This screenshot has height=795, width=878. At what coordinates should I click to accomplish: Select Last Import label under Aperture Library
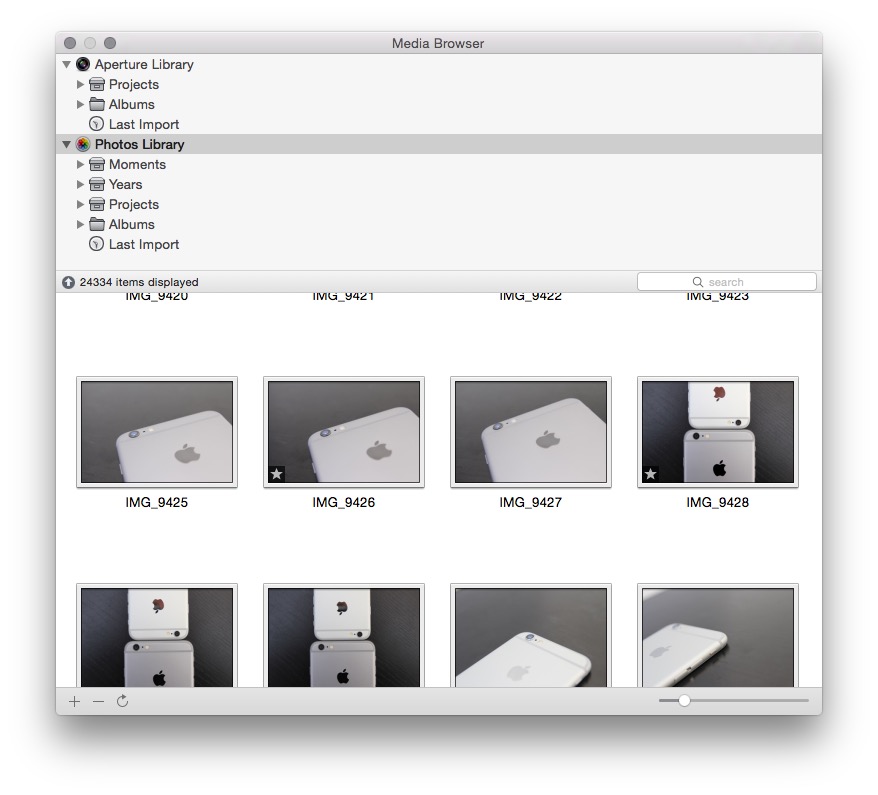click(x=144, y=124)
